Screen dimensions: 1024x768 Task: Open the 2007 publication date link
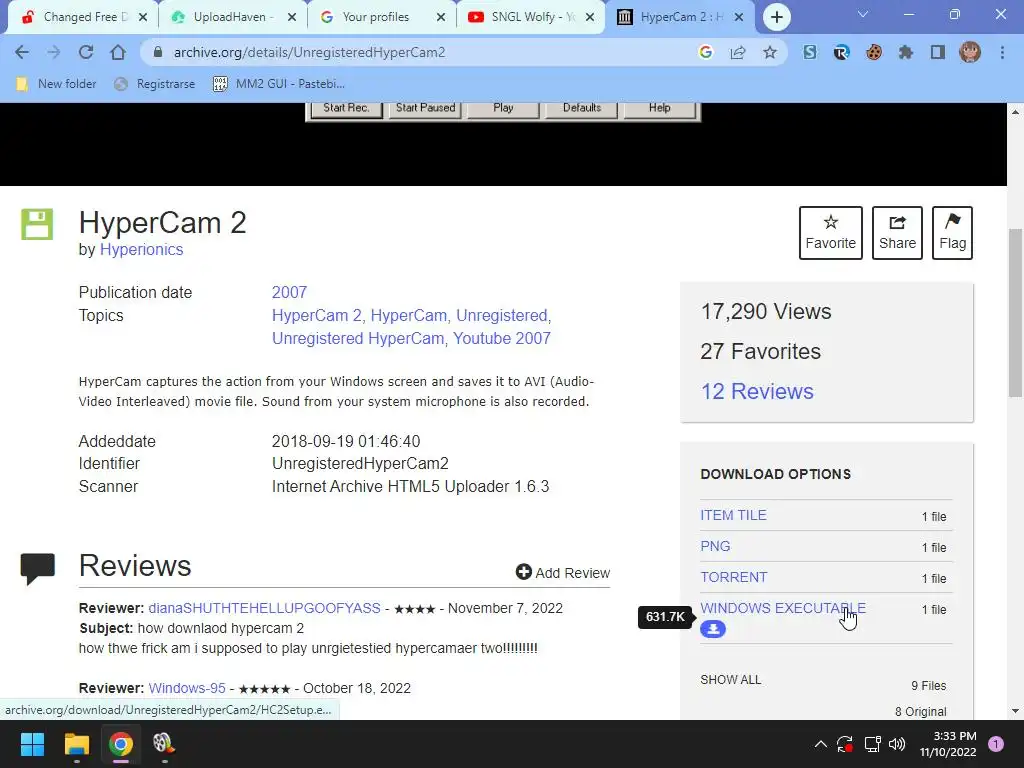289,292
